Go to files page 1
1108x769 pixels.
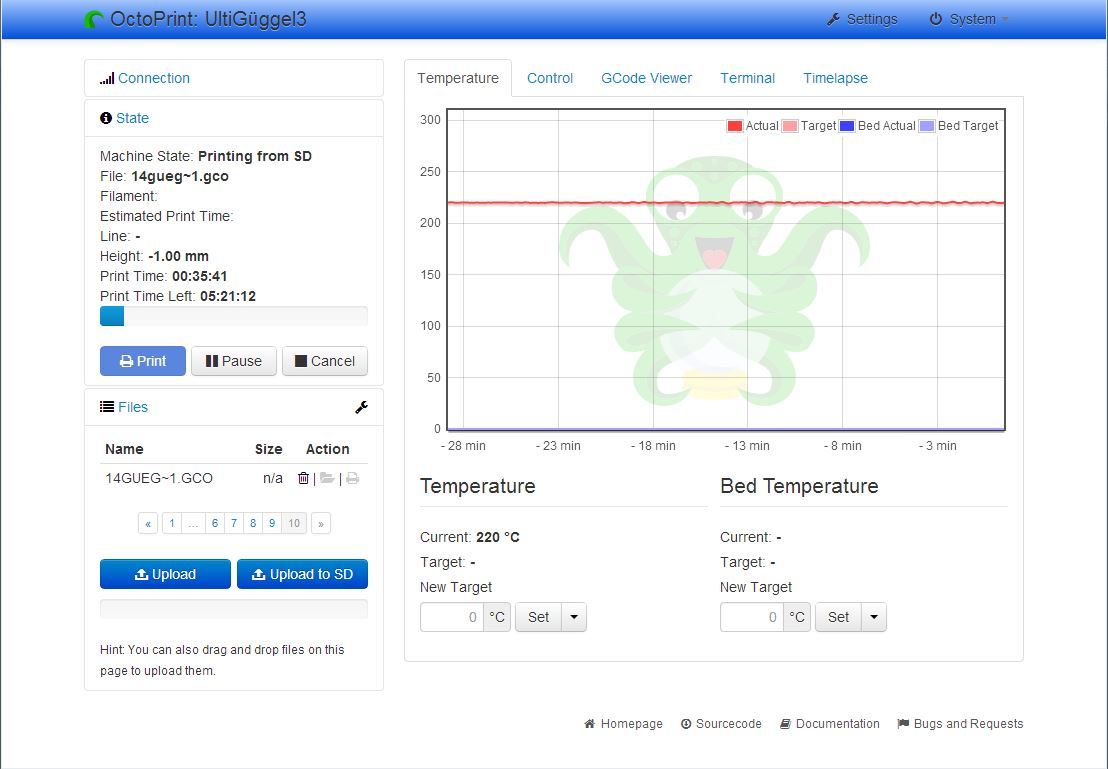tap(172, 523)
